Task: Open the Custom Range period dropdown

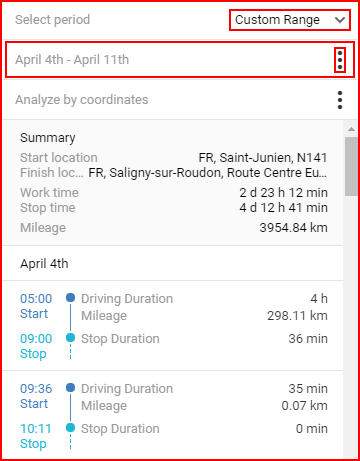Action: (x=290, y=20)
